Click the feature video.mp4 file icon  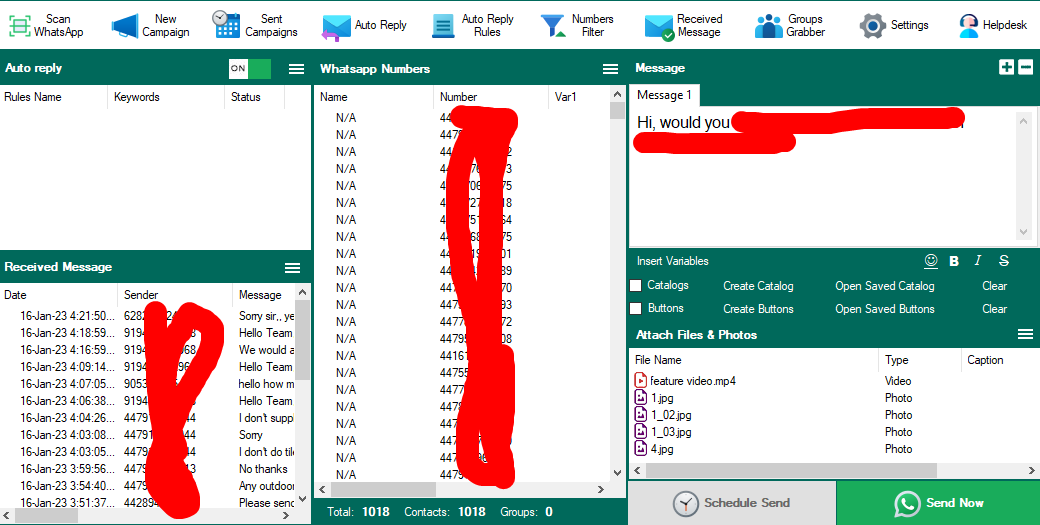pos(641,380)
